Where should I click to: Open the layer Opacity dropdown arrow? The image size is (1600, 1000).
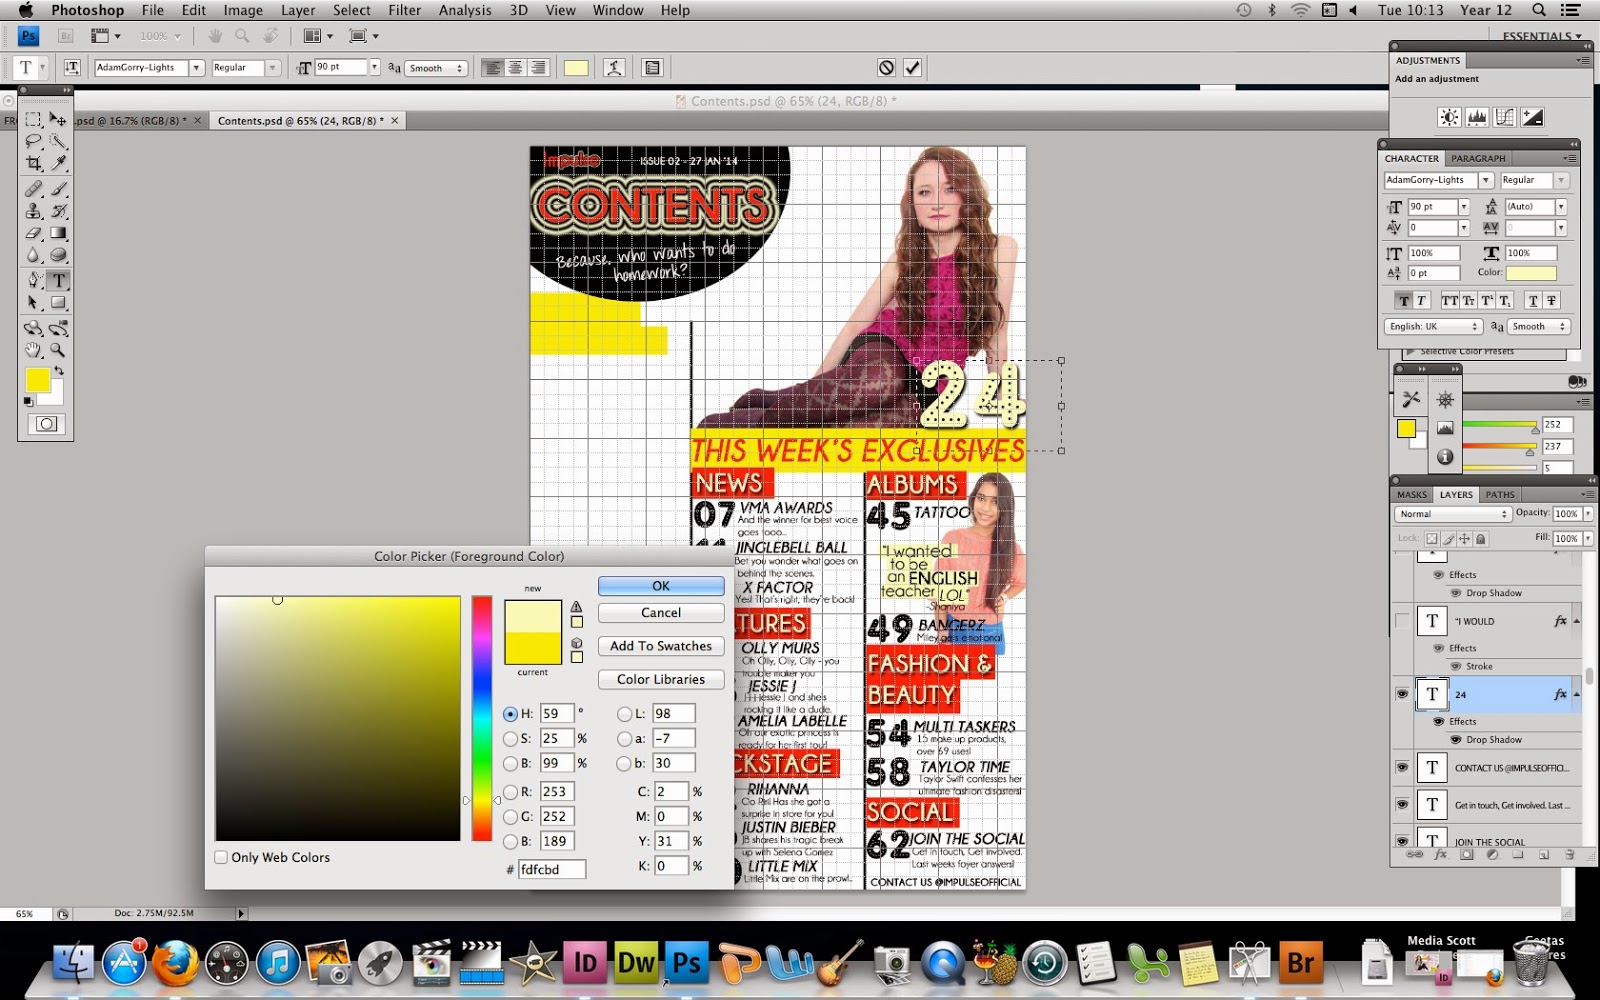tap(1587, 514)
